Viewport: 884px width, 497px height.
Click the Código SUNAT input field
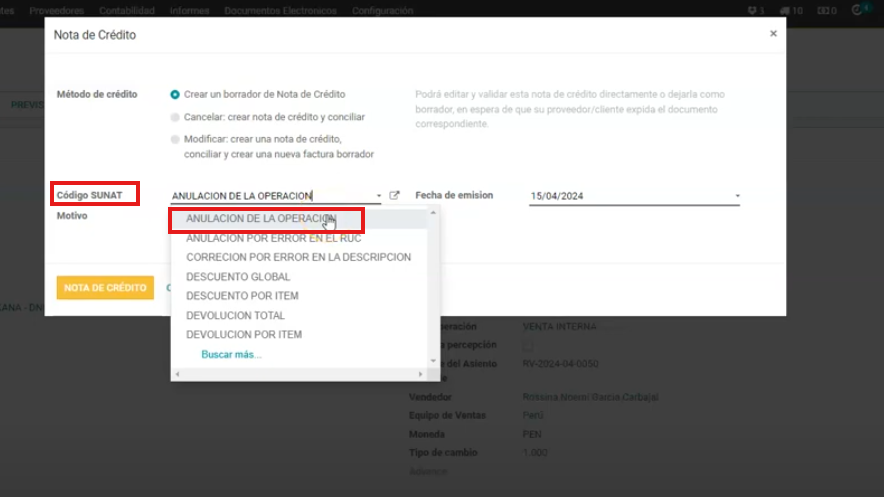click(x=268, y=197)
